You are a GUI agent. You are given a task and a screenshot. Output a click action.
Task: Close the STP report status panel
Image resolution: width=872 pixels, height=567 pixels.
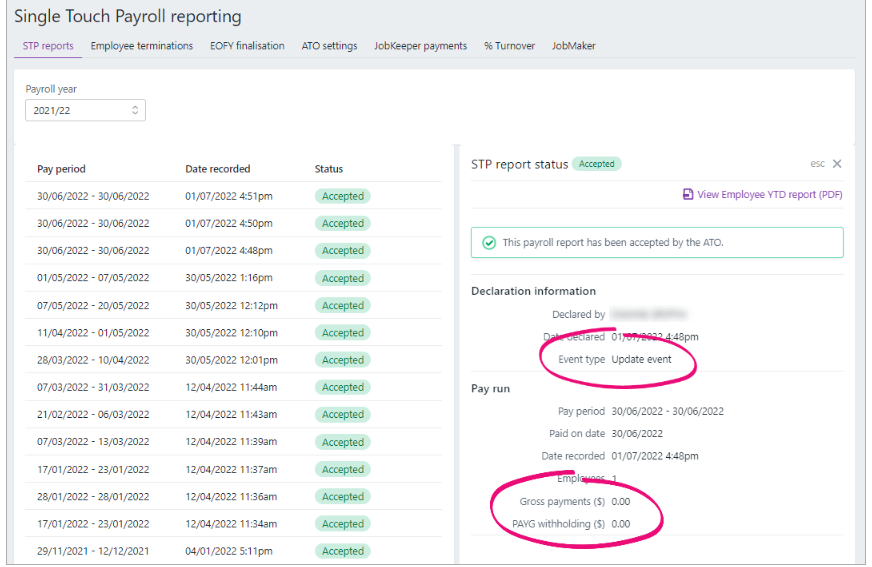click(837, 164)
